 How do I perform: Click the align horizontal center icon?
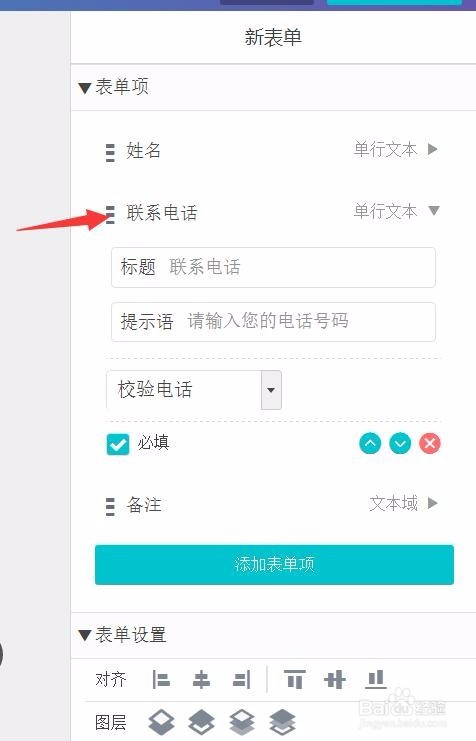click(201, 680)
